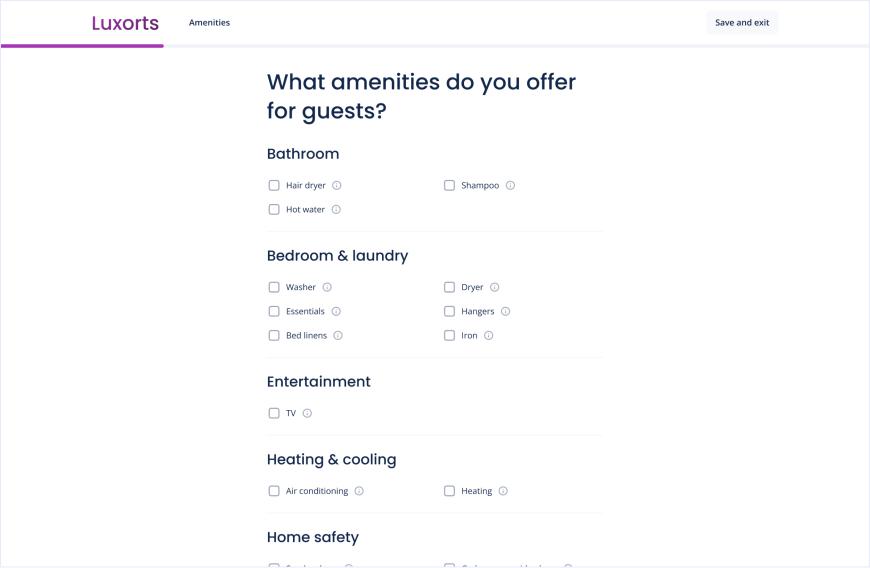This screenshot has height=568, width=870.
Task: Click the info icon next to Dryer
Action: 494,287
